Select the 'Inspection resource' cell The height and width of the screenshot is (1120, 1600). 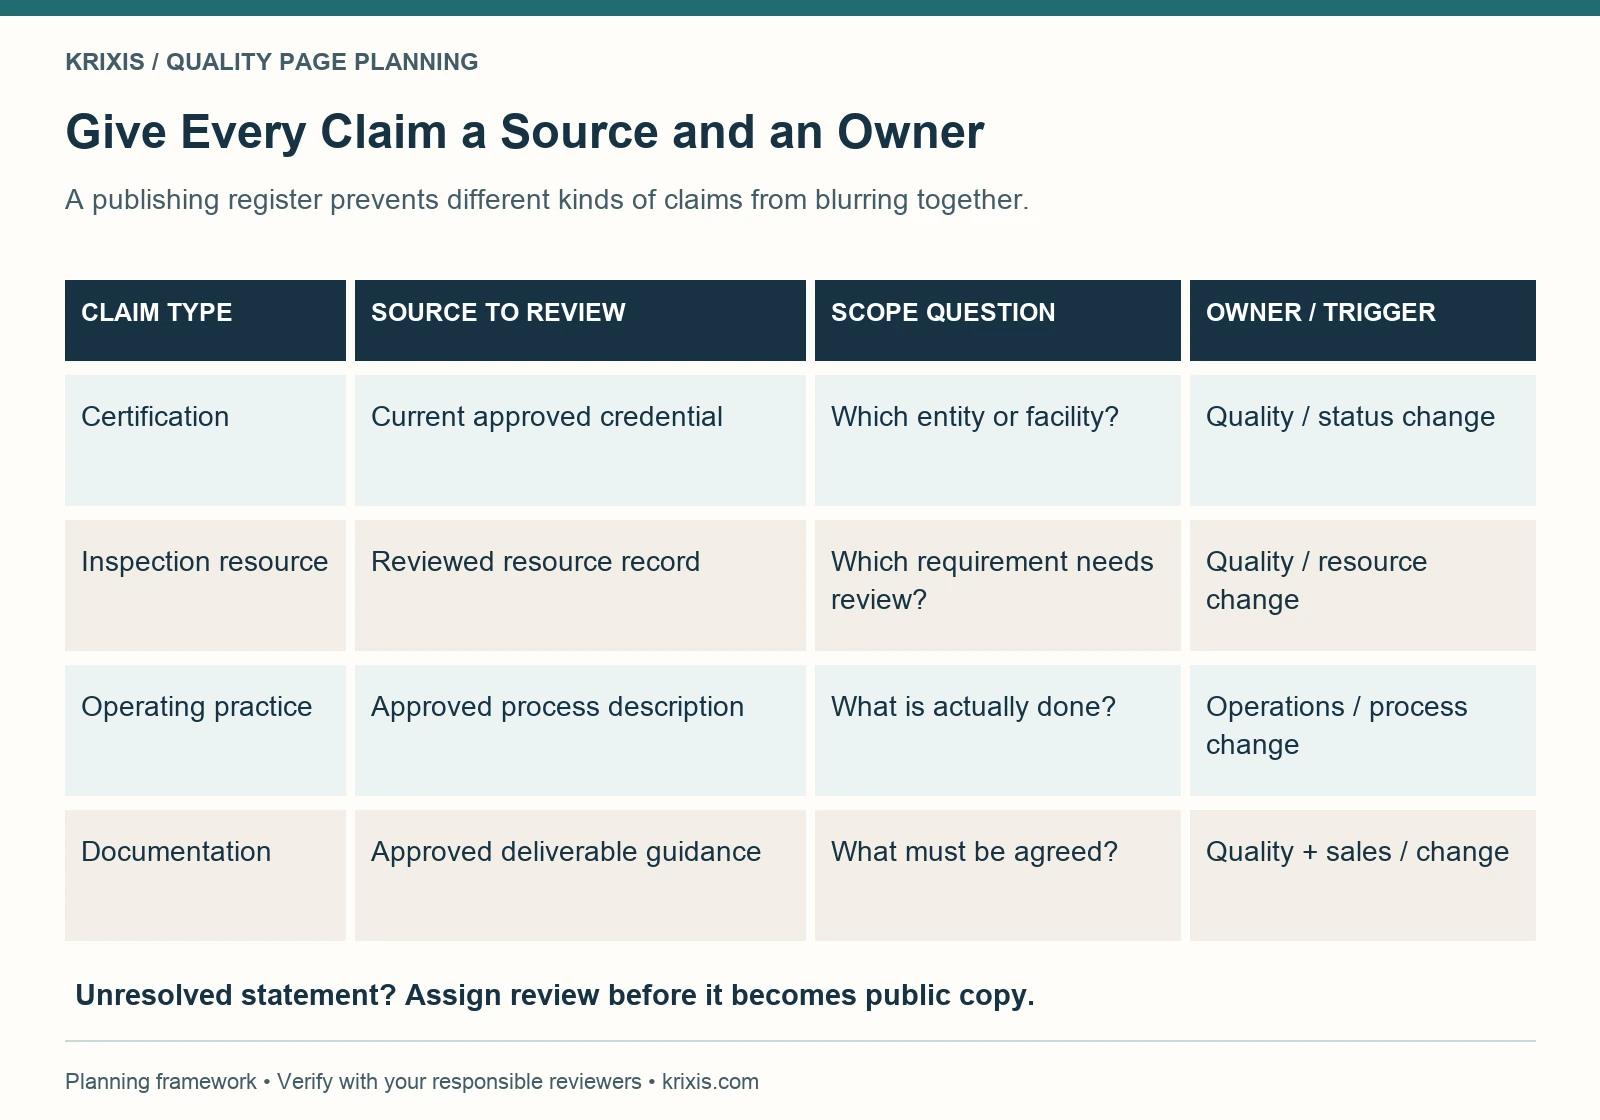tap(205, 585)
